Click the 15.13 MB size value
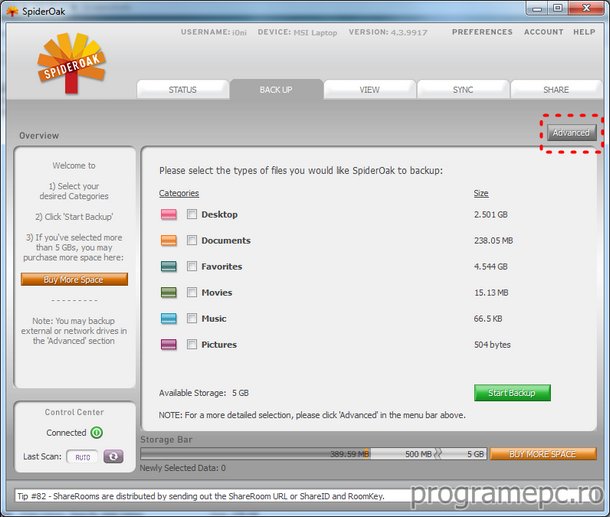The width and height of the screenshot is (610, 517). [491, 293]
